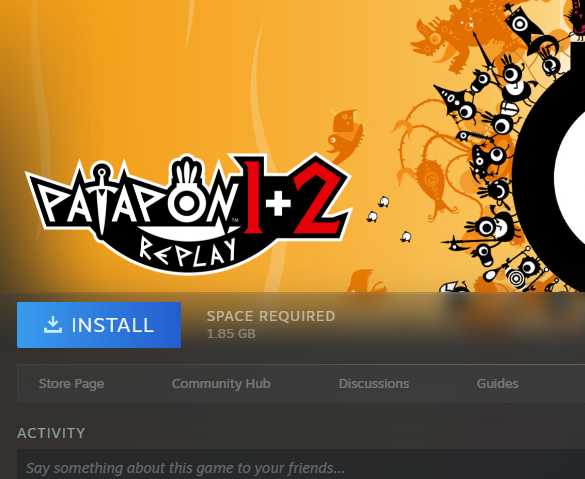Install Patapon 1+2 Replay
Viewport: 585px width, 479px height.
[99, 325]
